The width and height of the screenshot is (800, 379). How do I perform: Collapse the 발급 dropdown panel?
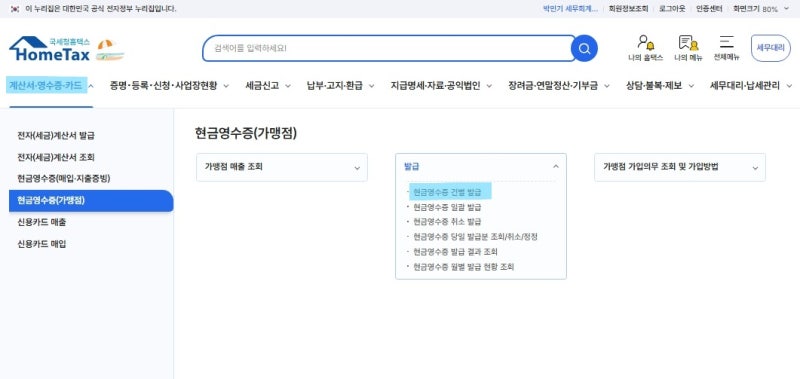481,167
